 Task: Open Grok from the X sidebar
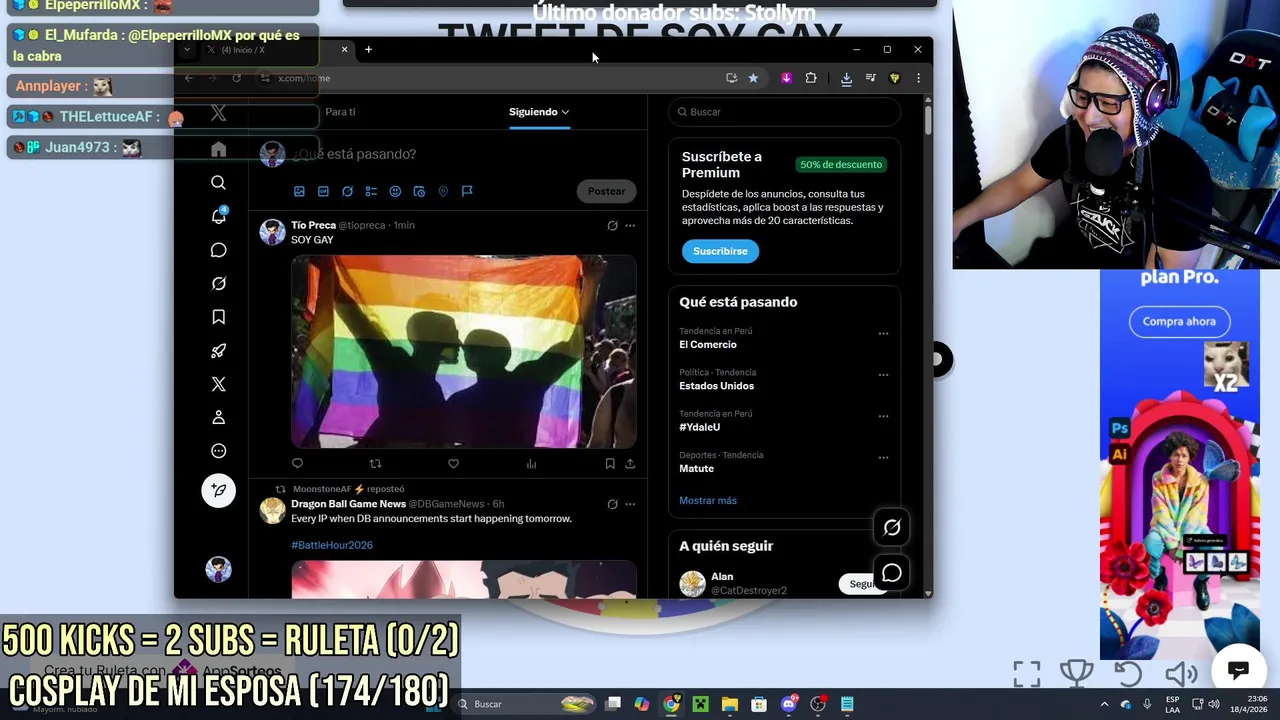tap(218, 284)
